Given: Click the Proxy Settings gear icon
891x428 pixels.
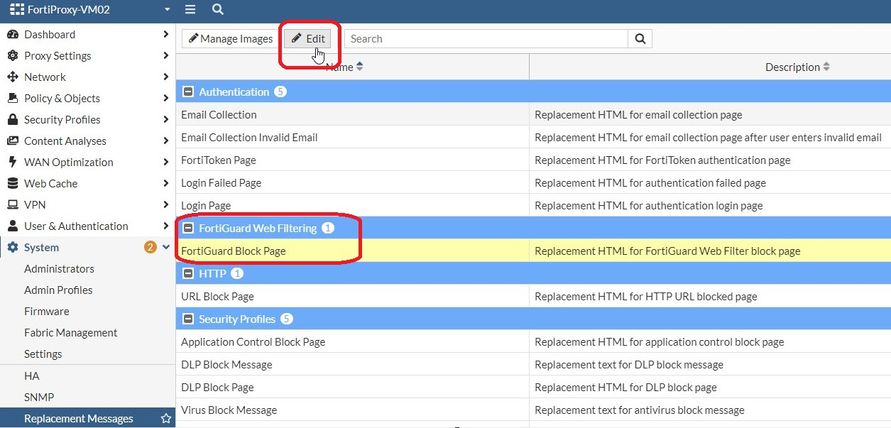Looking at the screenshot, I should point(13,56).
